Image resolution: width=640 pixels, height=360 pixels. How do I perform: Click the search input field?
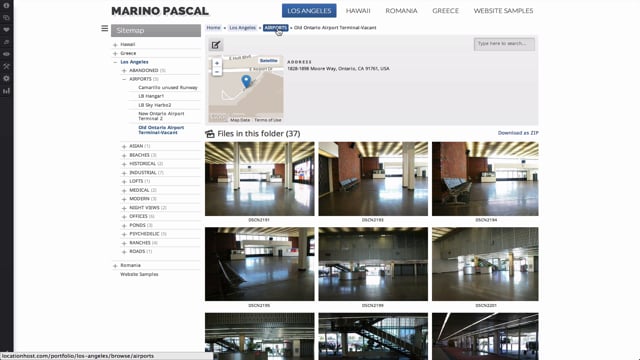pyautogui.click(x=504, y=44)
